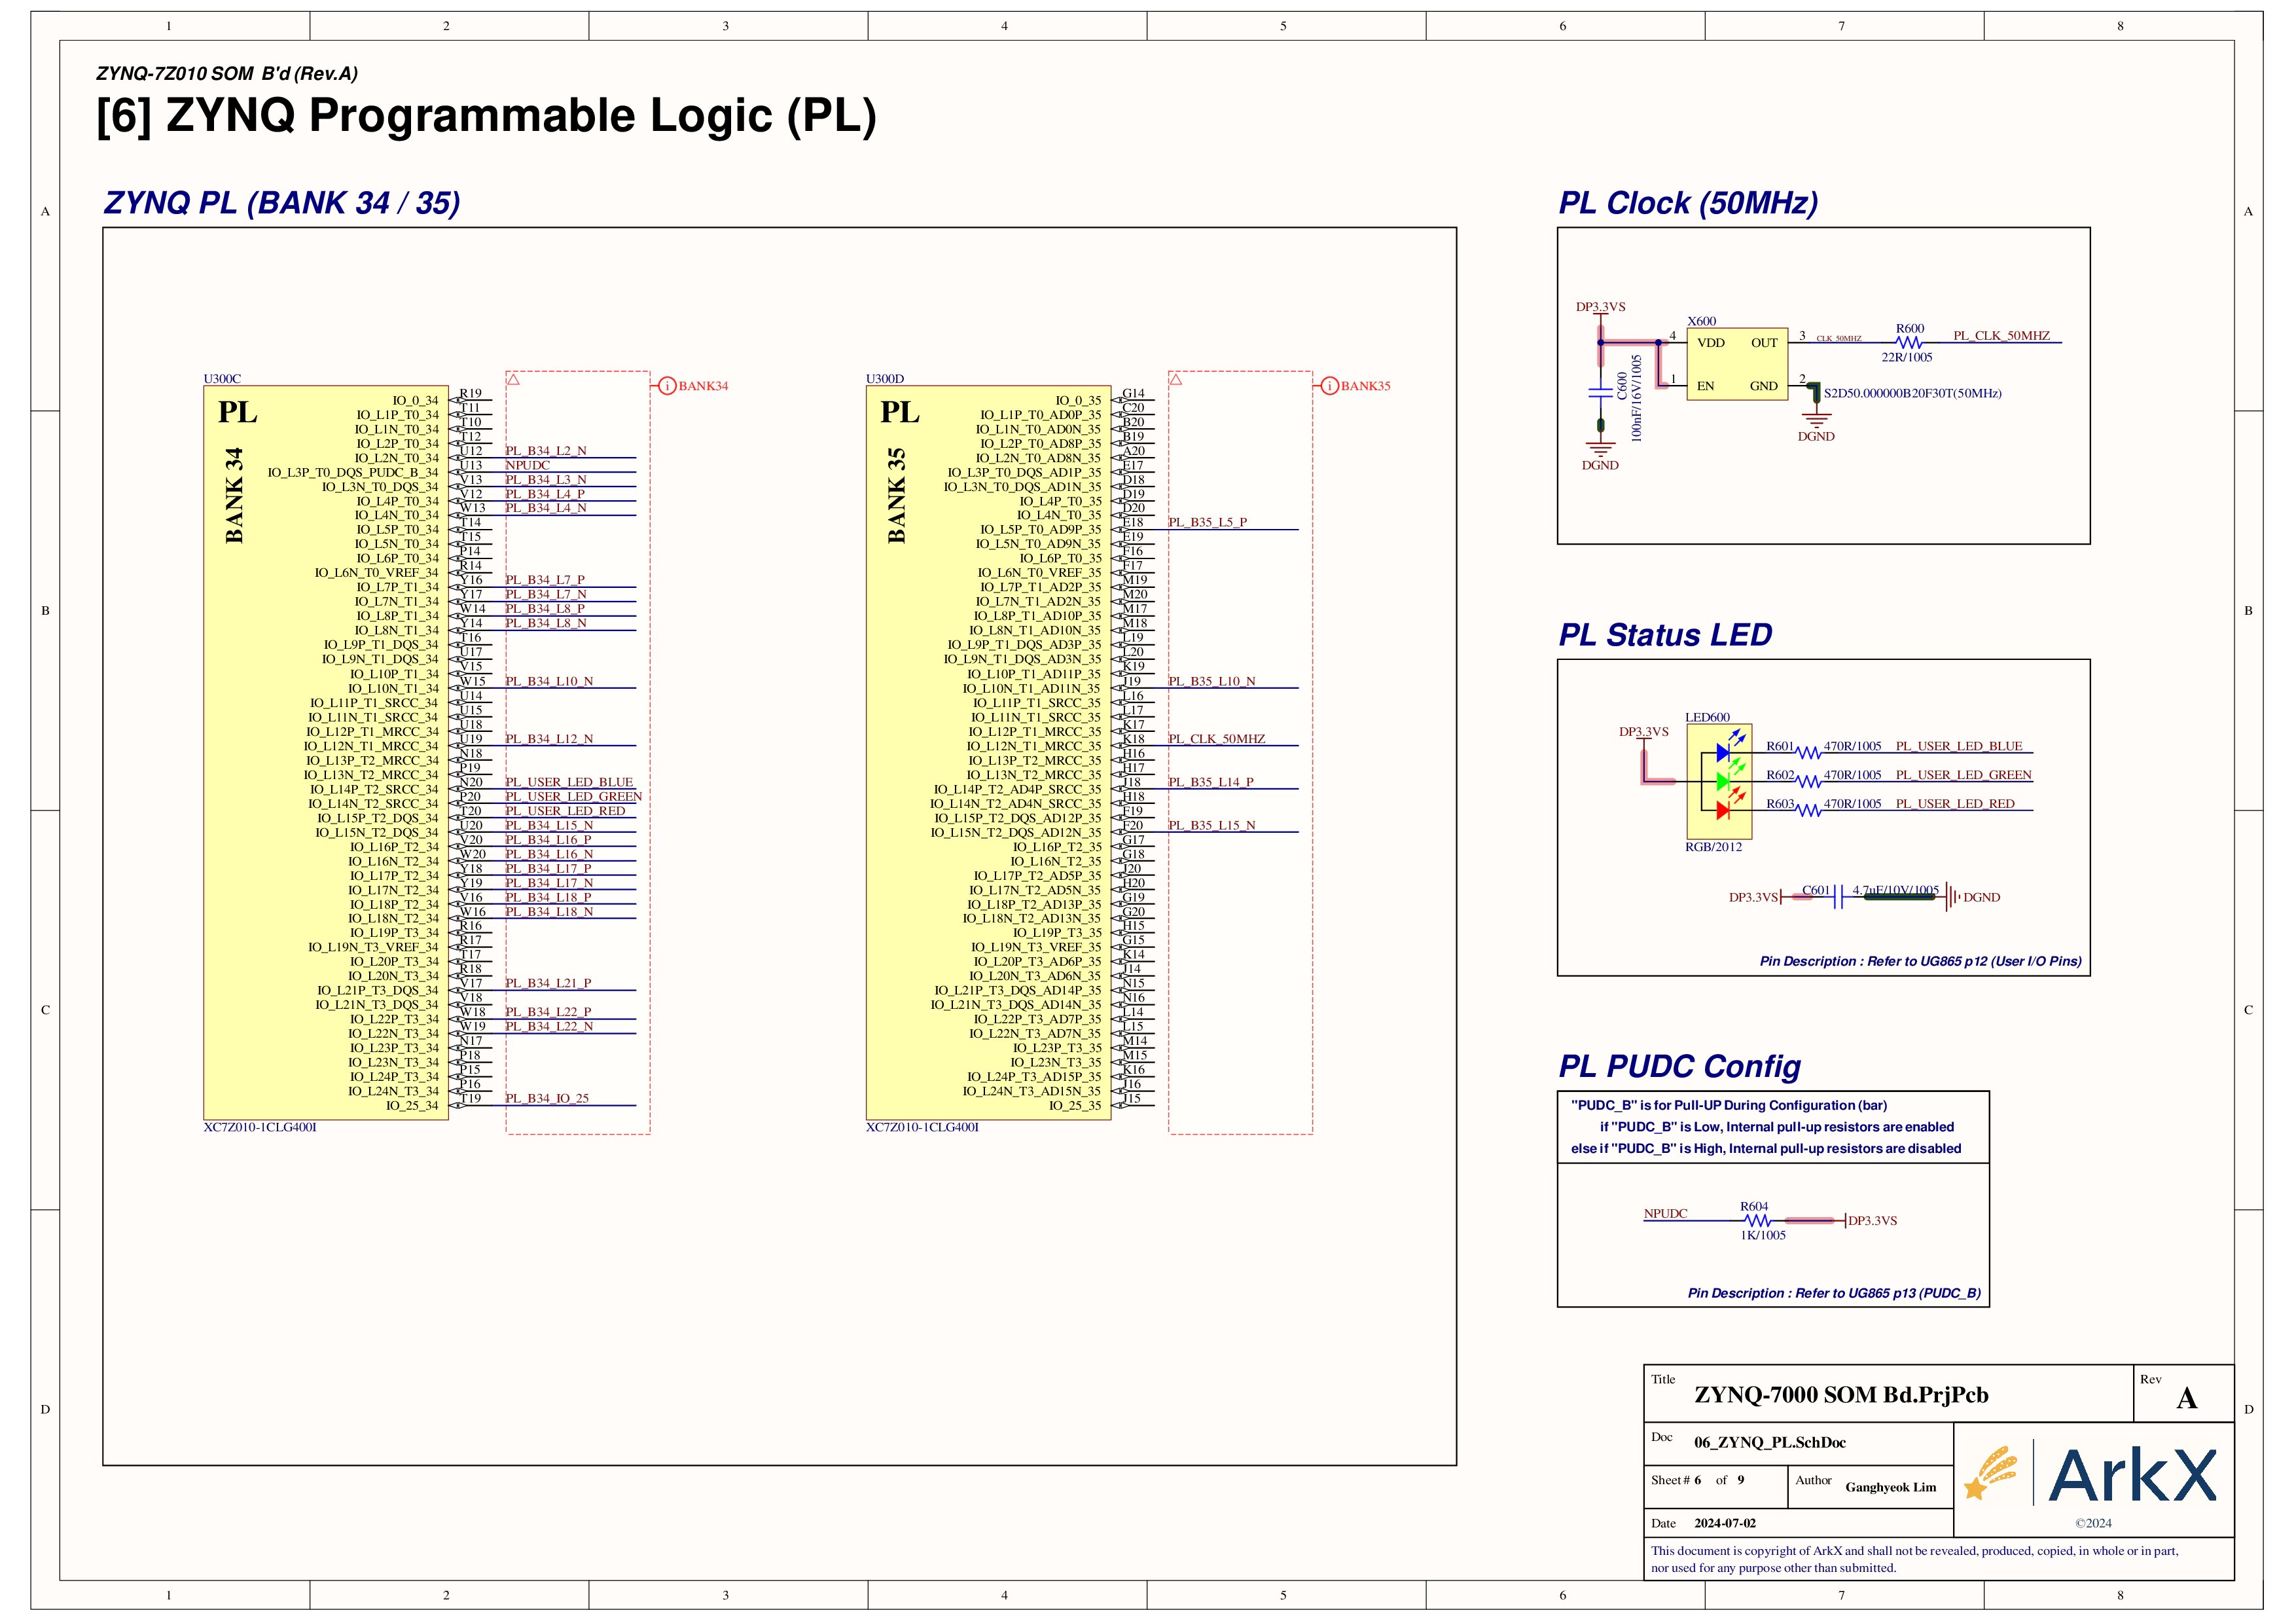
Task: Select the U300D BANK 35 component block
Action: coord(988,753)
